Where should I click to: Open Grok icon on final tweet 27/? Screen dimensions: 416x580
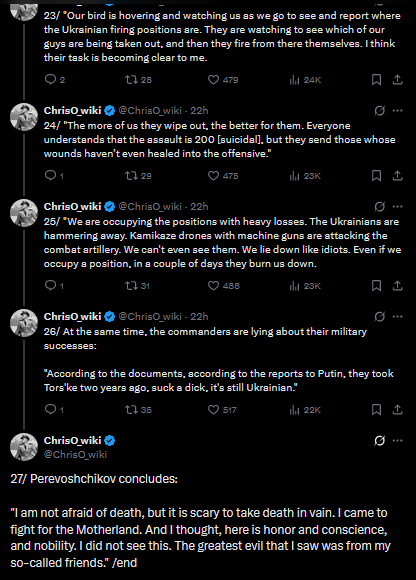[x=379, y=441]
